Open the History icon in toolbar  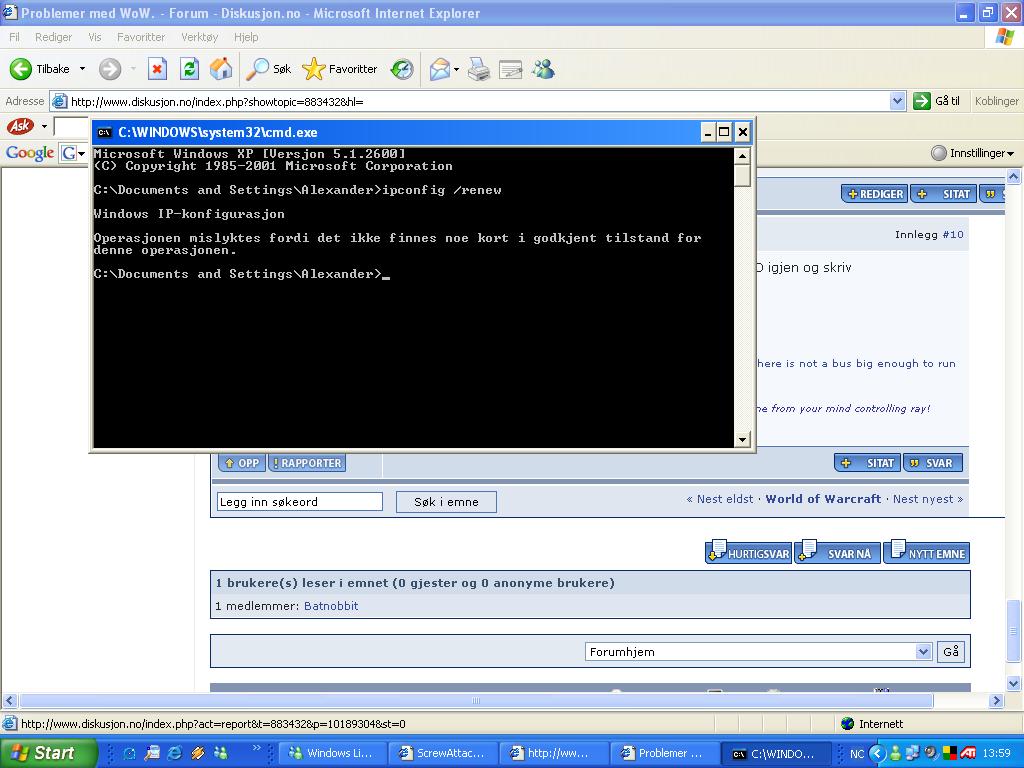[x=402, y=69]
